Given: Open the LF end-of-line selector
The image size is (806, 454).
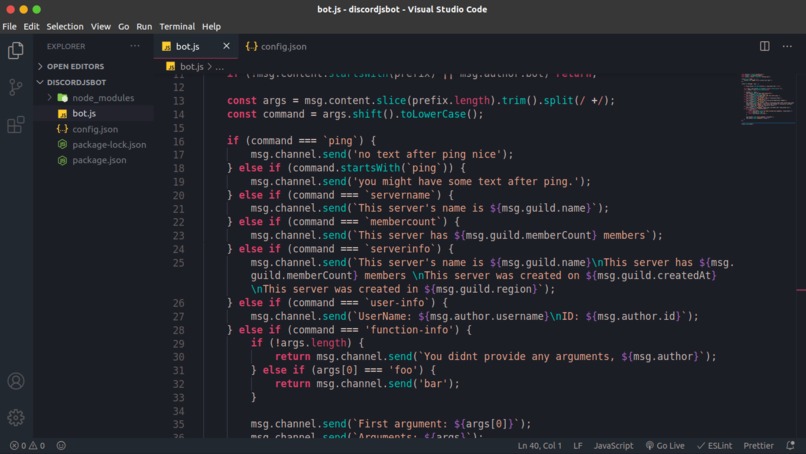Looking at the screenshot, I should (578, 446).
